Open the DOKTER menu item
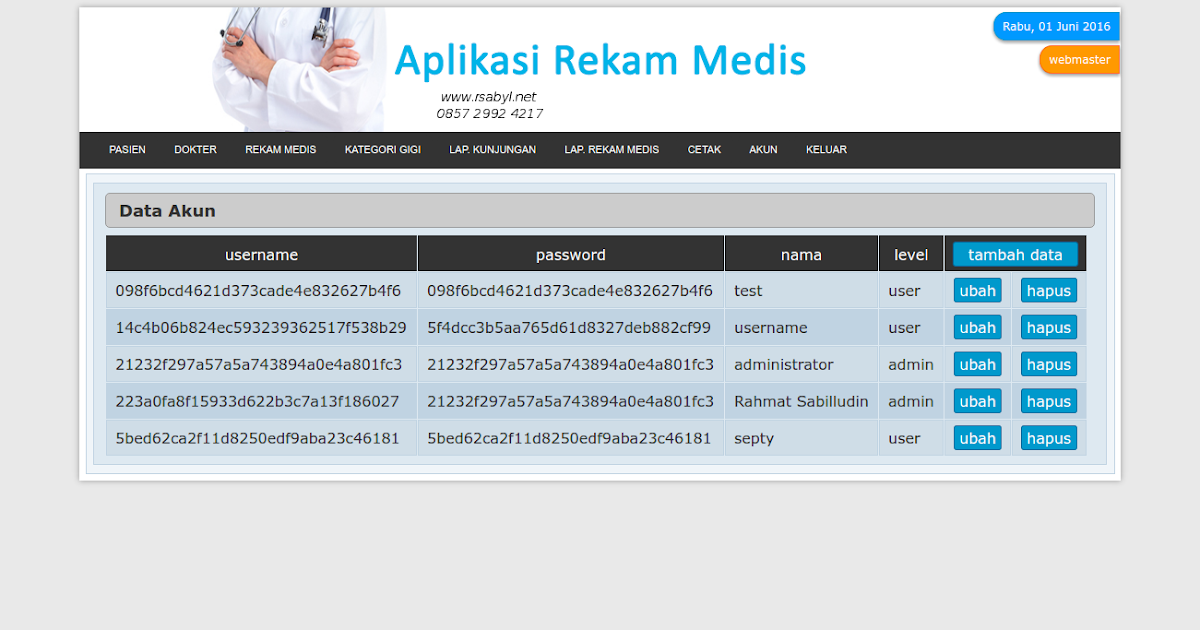The width and height of the screenshot is (1200, 630). click(x=195, y=149)
